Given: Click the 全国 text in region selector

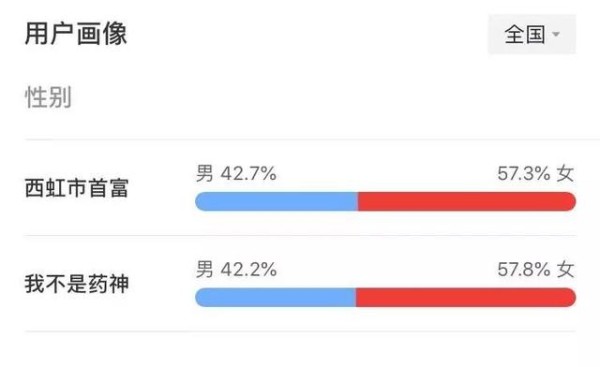Looking at the screenshot, I should 525,34.
